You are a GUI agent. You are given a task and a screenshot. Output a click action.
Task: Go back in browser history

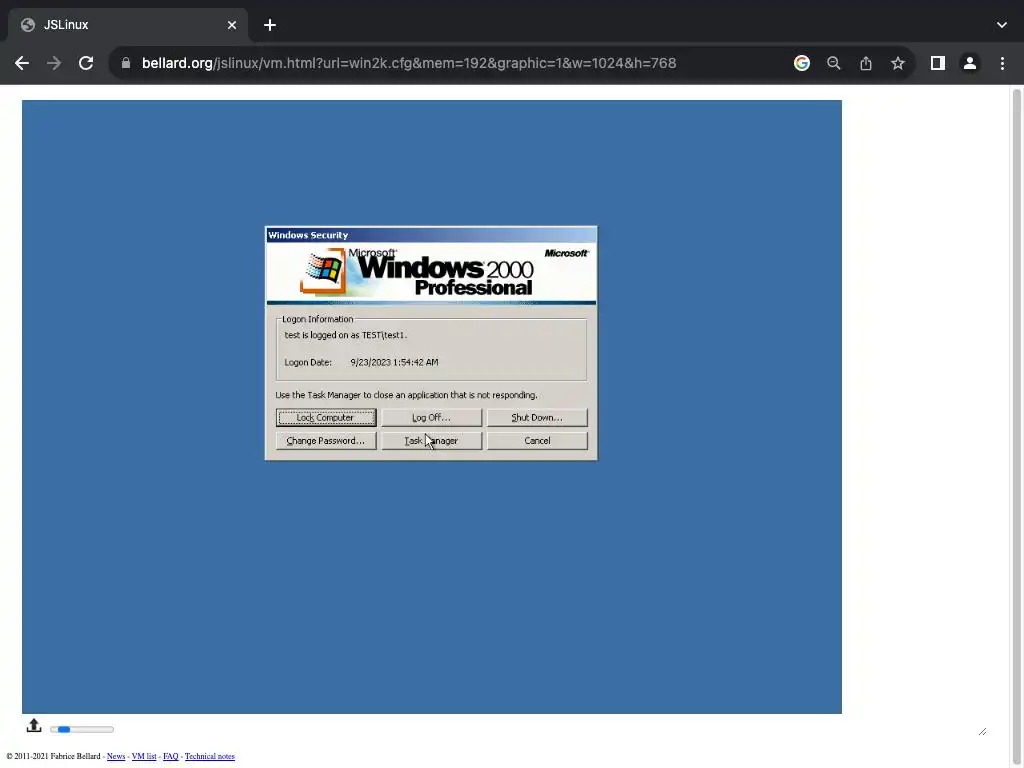tap(22, 63)
